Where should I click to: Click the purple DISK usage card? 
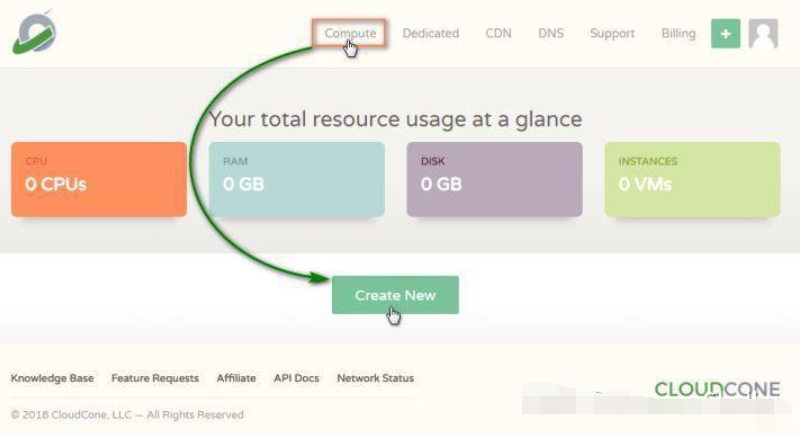point(494,179)
